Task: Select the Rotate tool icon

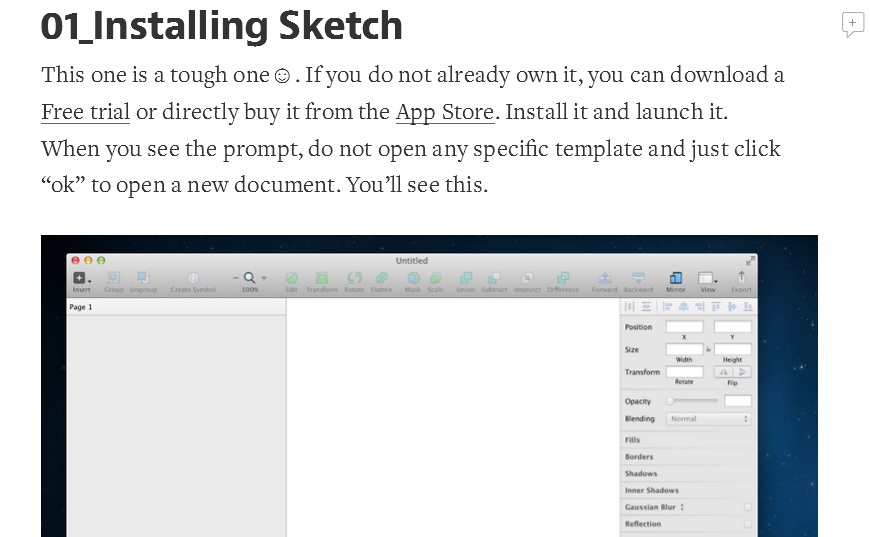Action: [x=354, y=278]
